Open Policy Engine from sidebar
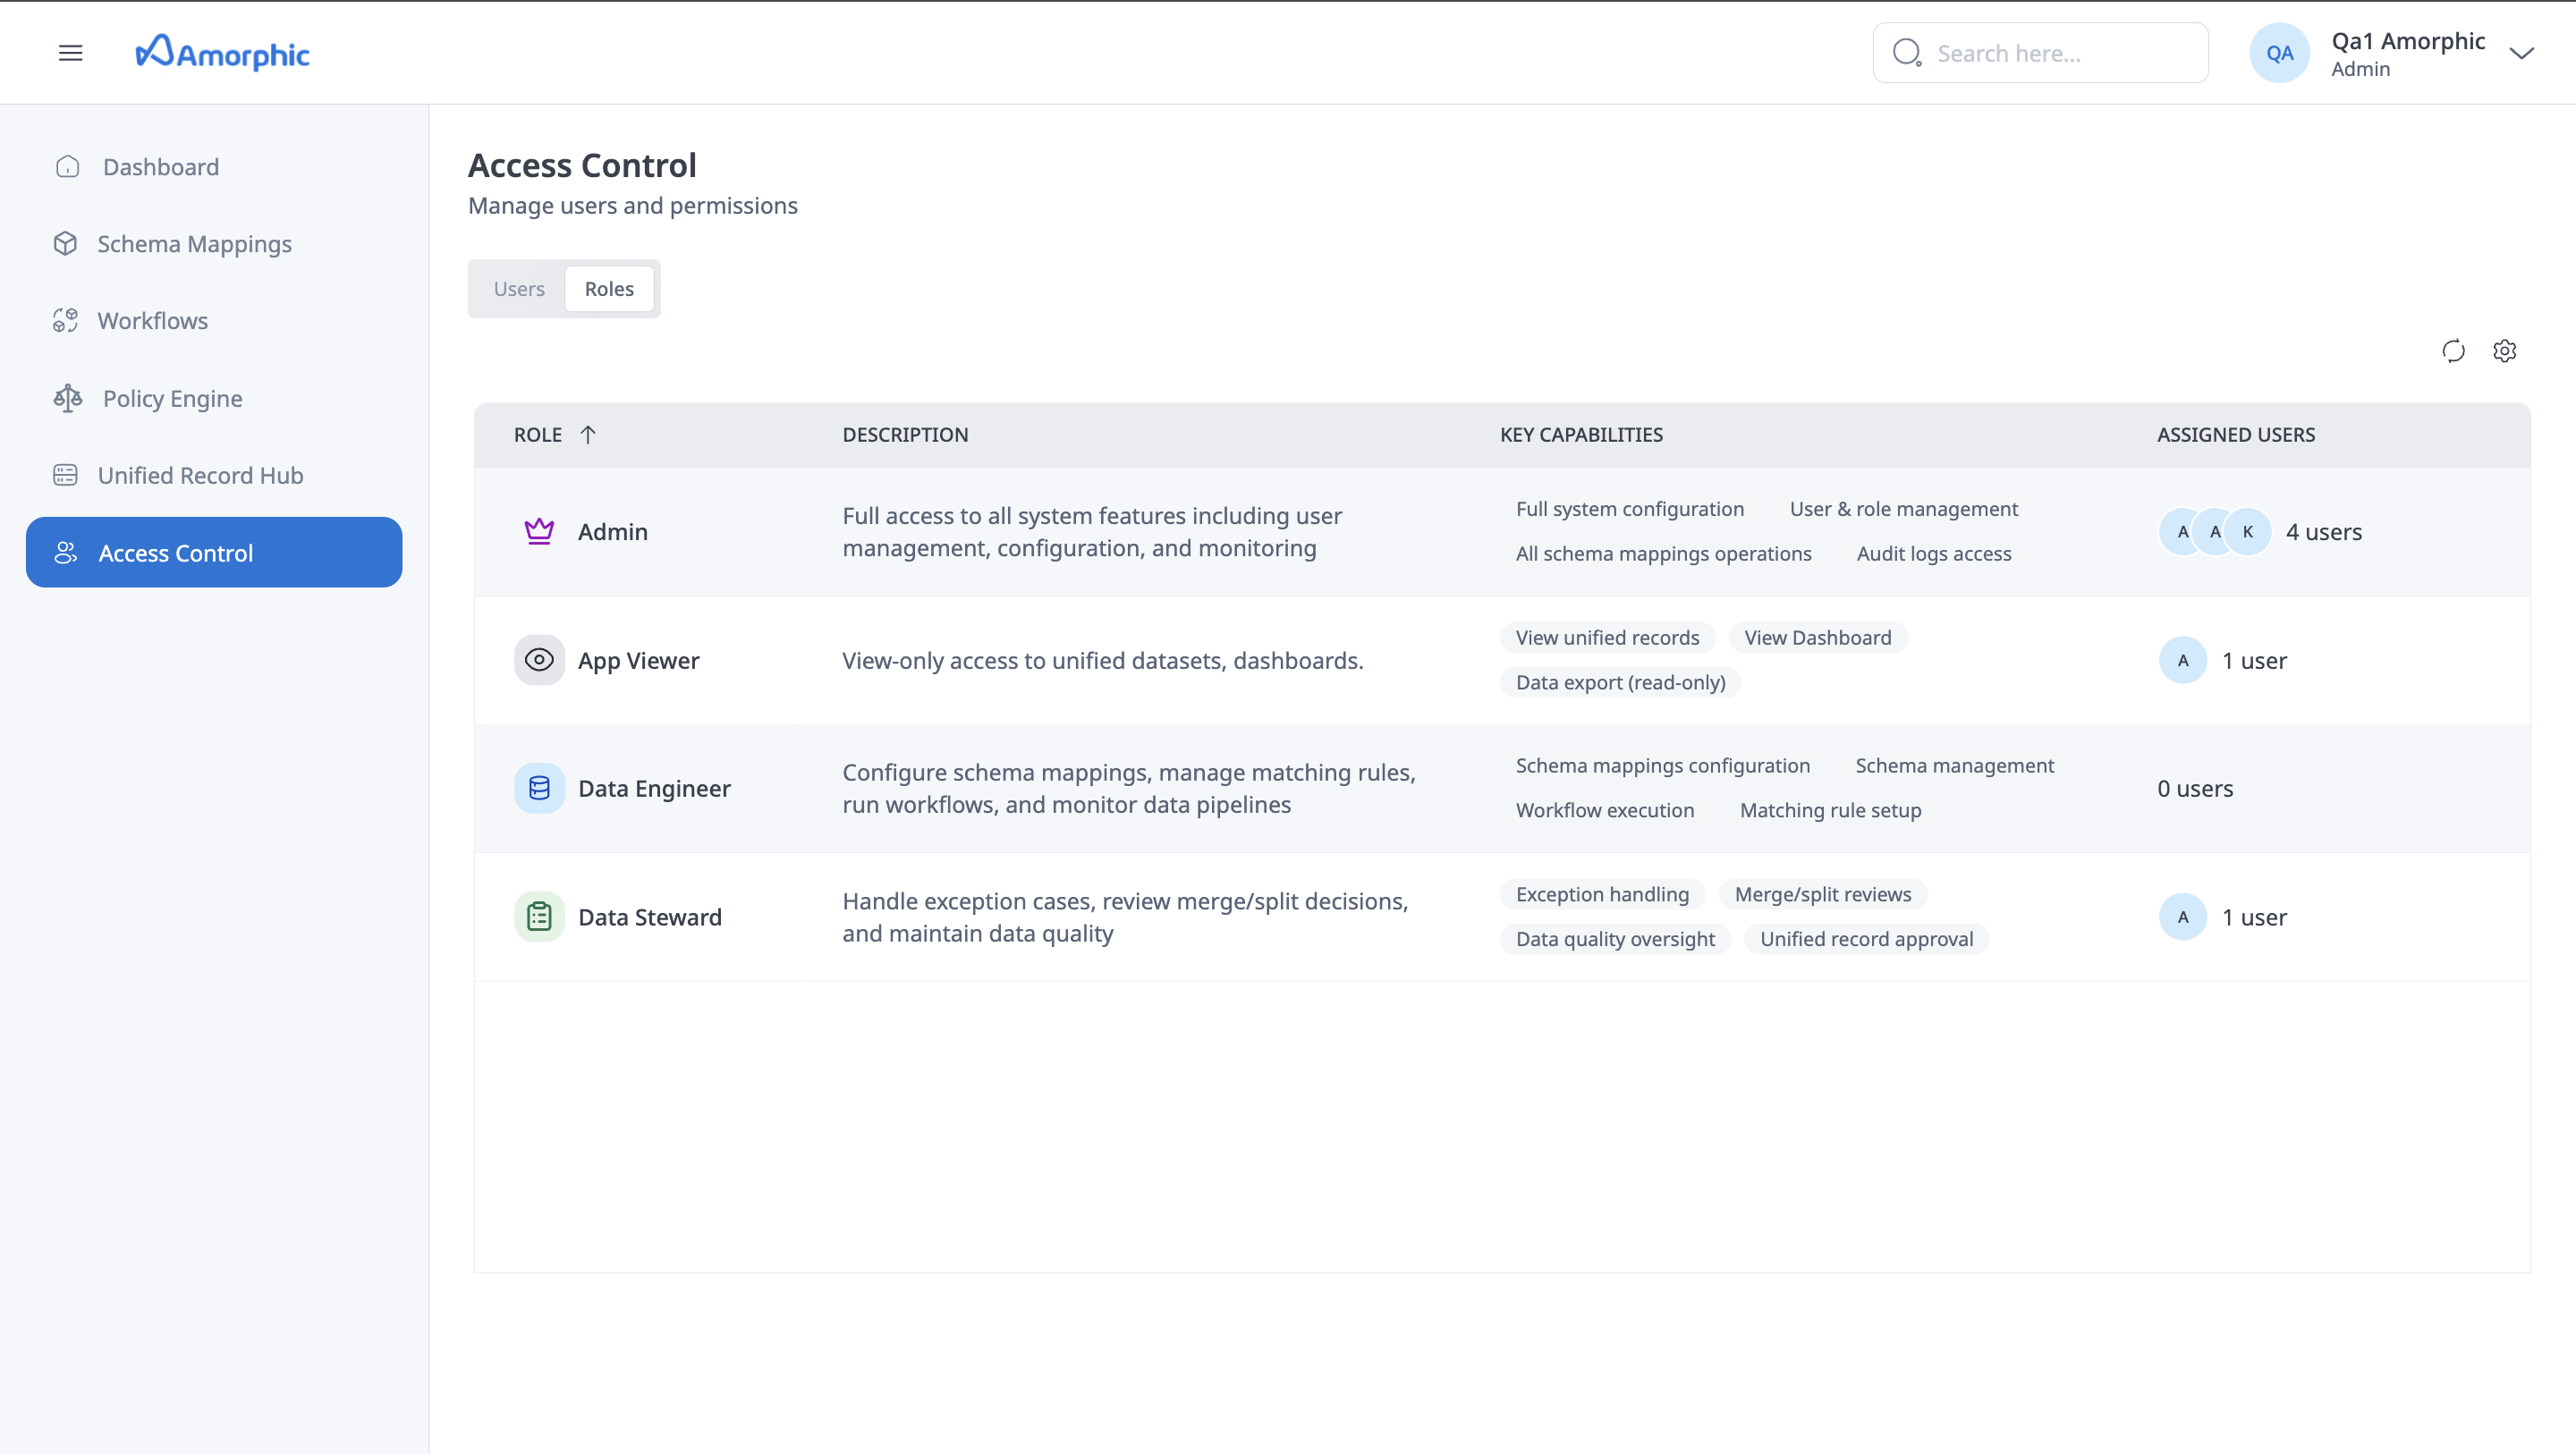2576x1454 pixels. tap(172, 398)
